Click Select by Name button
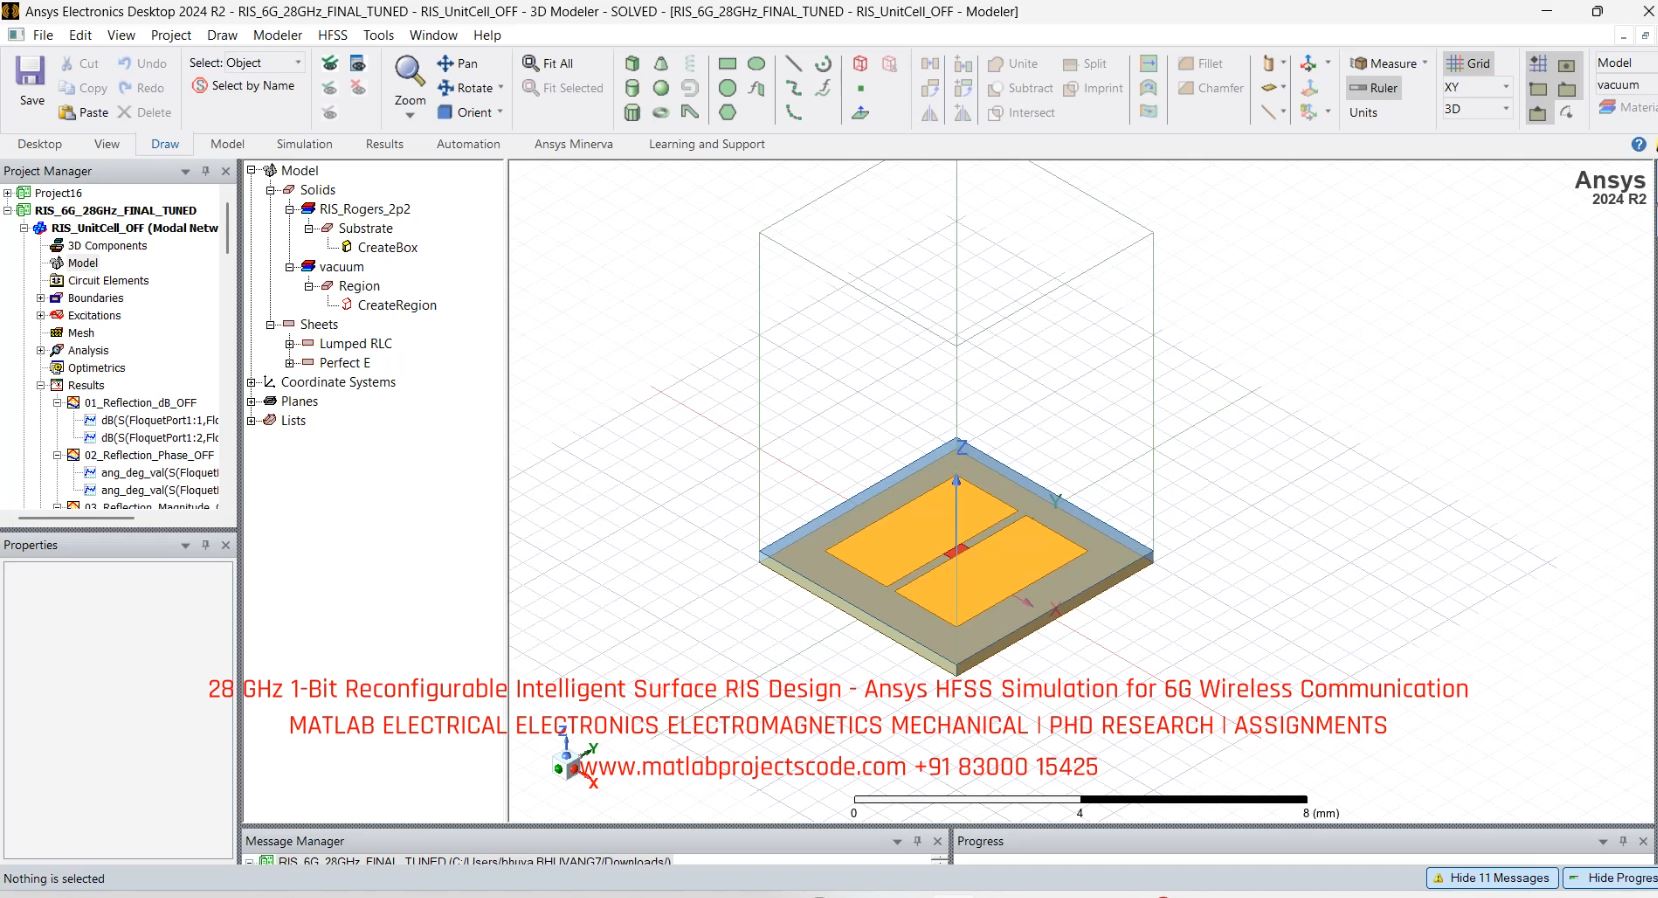The height and width of the screenshot is (898, 1658). tap(244, 86)
